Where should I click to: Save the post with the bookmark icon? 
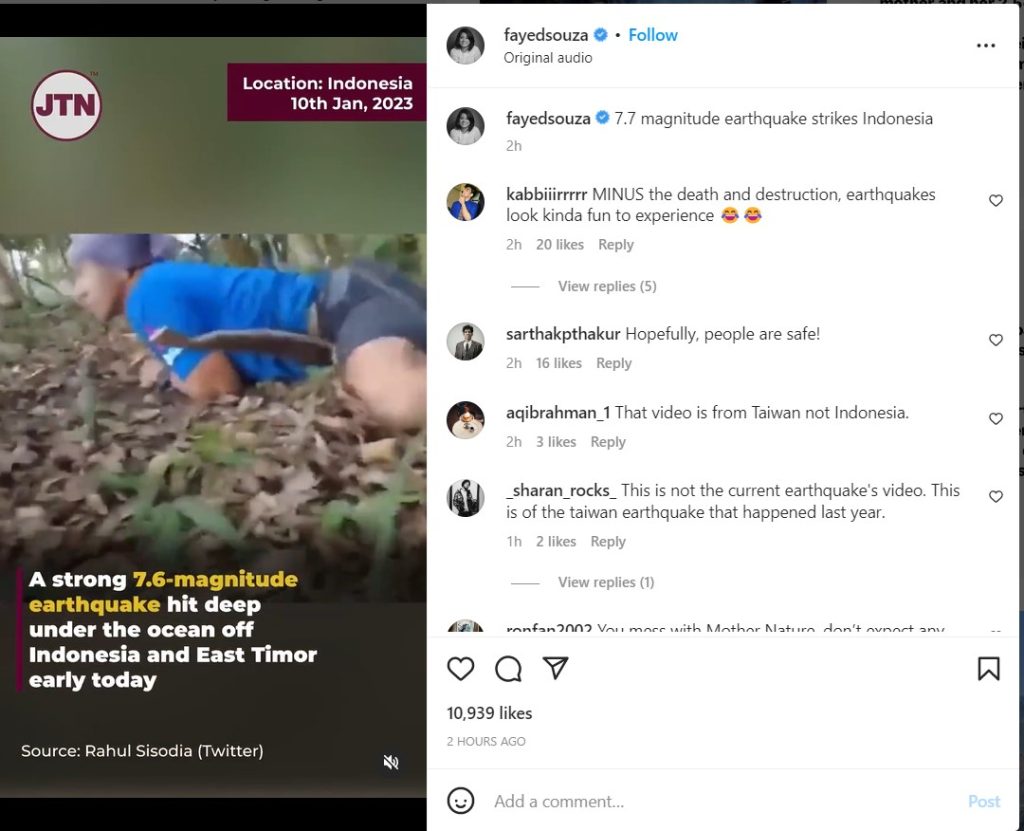coord(988,668)
